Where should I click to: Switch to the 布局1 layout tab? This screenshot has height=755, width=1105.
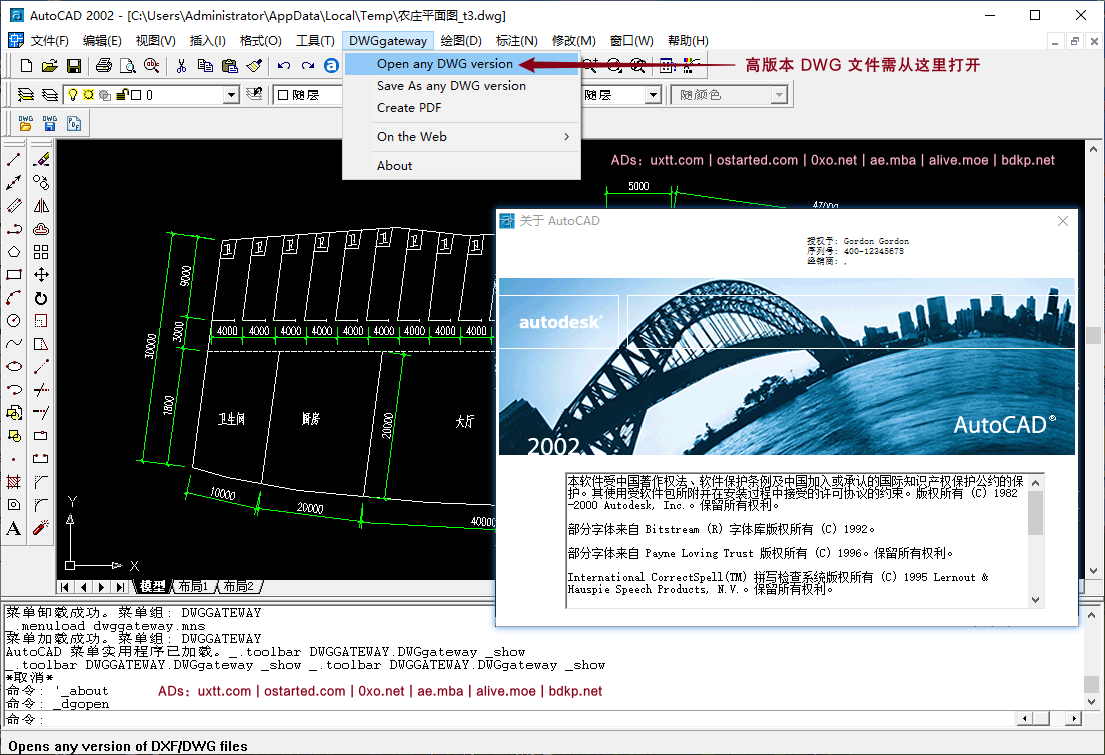point(193,587)
